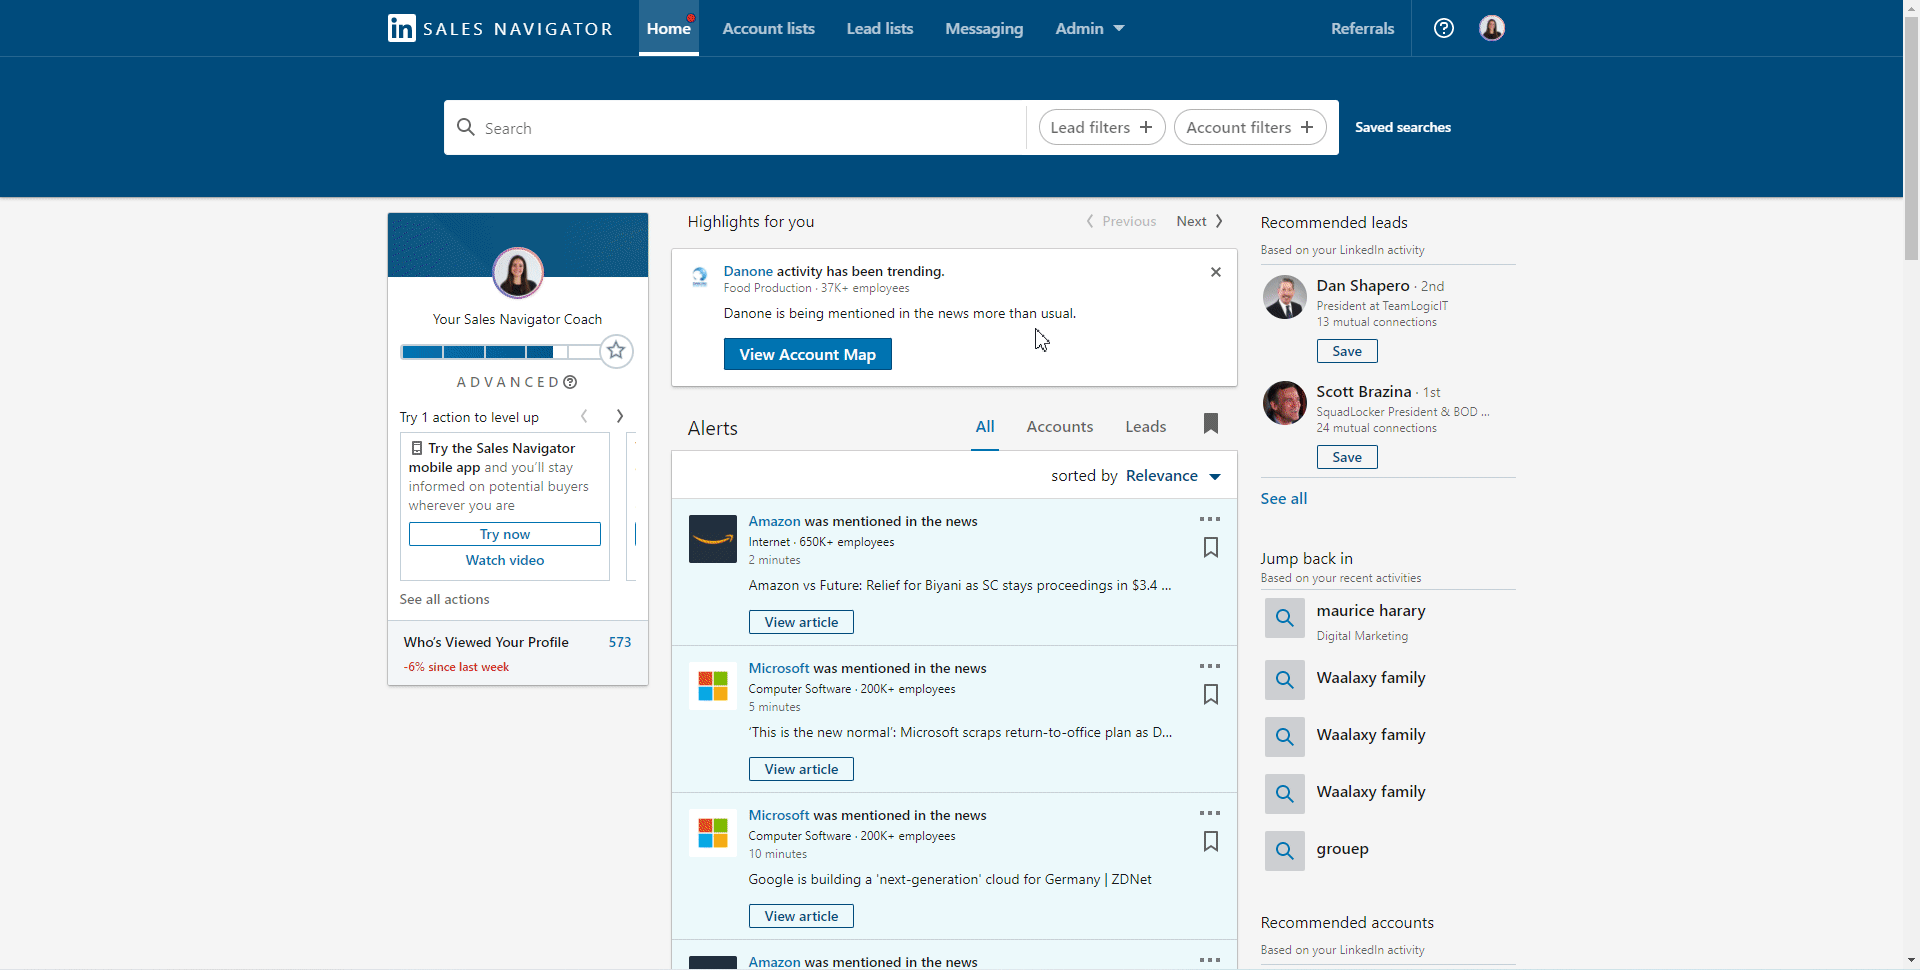Screen dimensions: 1920x970
Task: Open the Admin dropdown menu
Action: [x=1089, y=28]
